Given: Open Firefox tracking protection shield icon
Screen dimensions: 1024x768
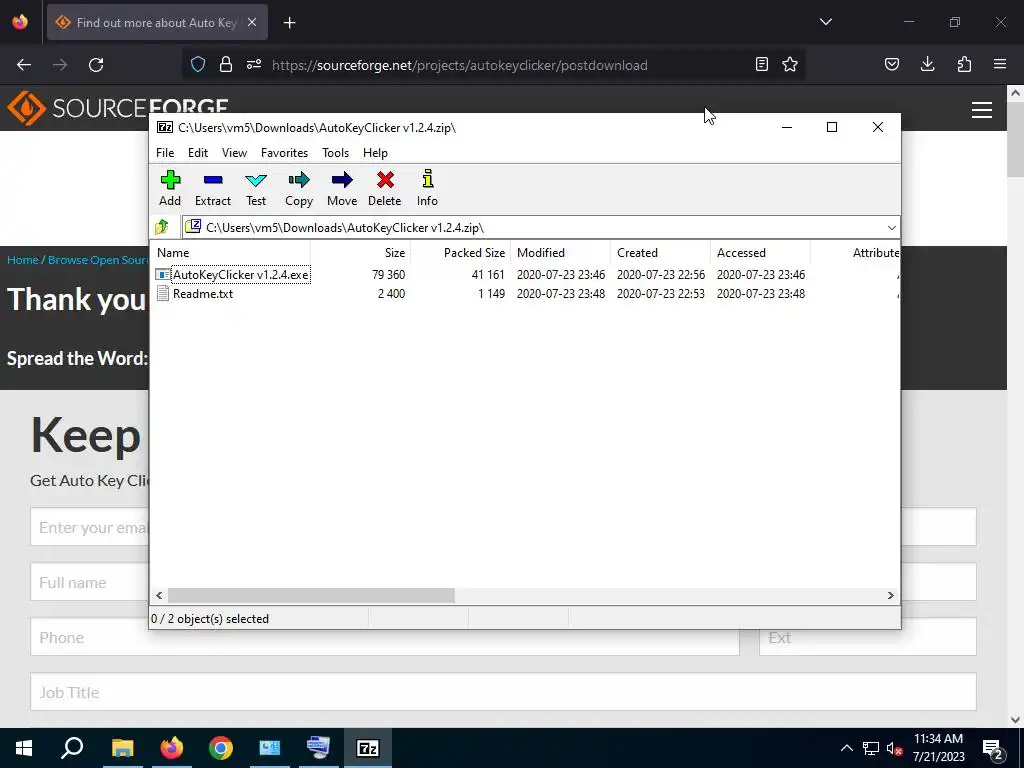Looking at the screenshot, I should pyautogui.click(x=198, y=65).
